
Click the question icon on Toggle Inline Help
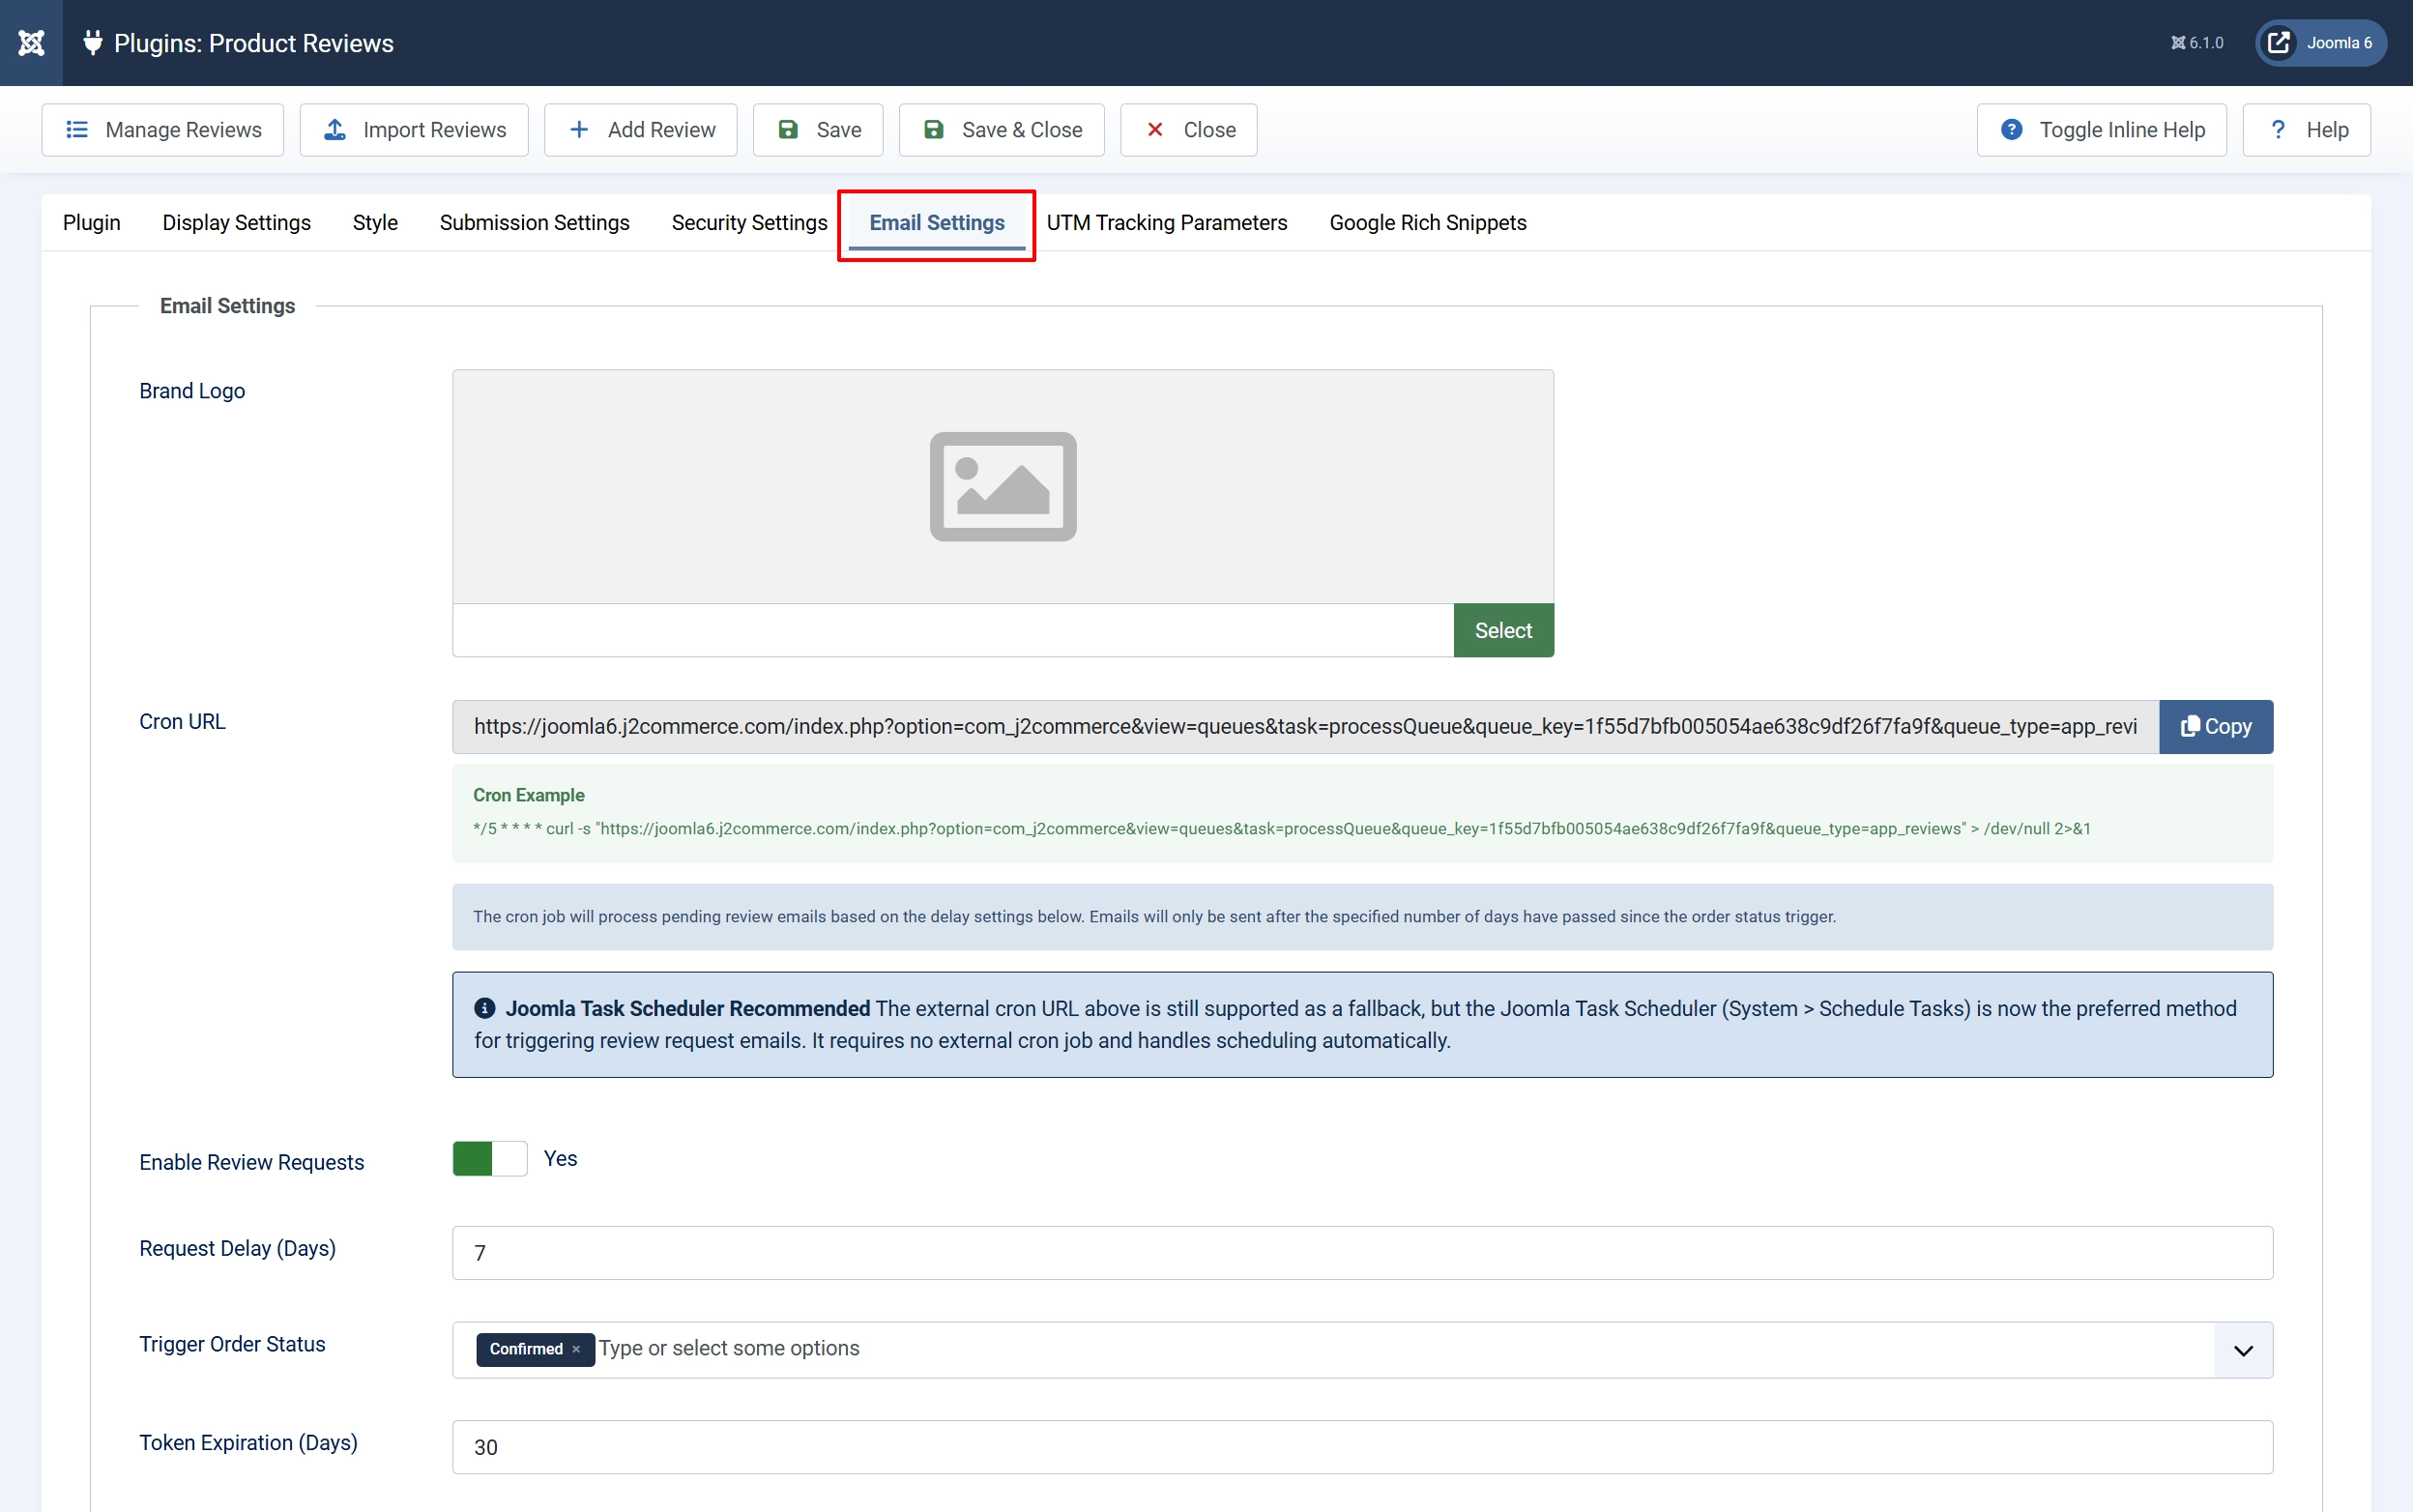point(2012,130)
